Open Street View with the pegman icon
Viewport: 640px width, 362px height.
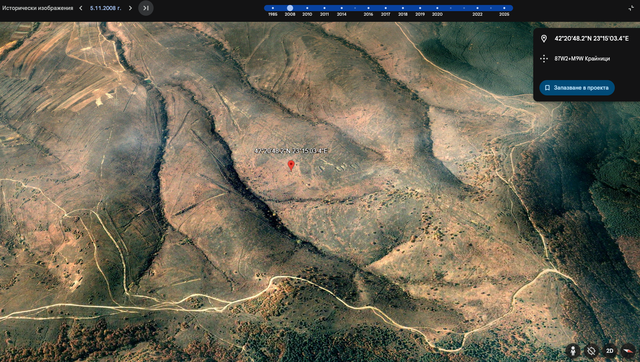click(573, 351)
